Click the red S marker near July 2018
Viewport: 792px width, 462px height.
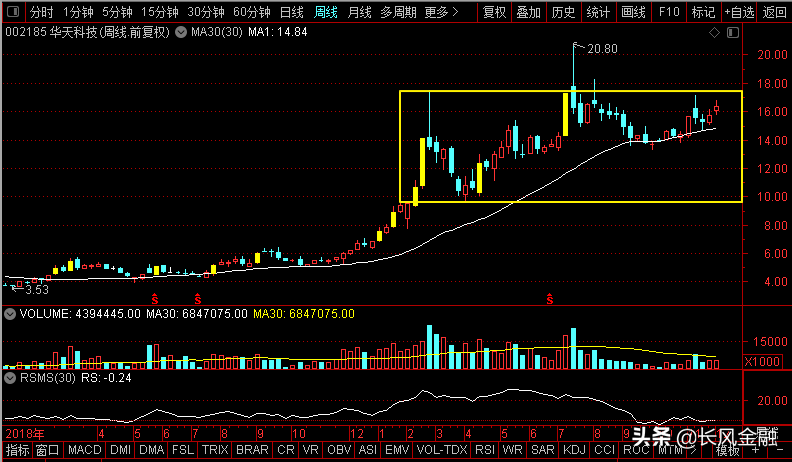tap(197, 299)
